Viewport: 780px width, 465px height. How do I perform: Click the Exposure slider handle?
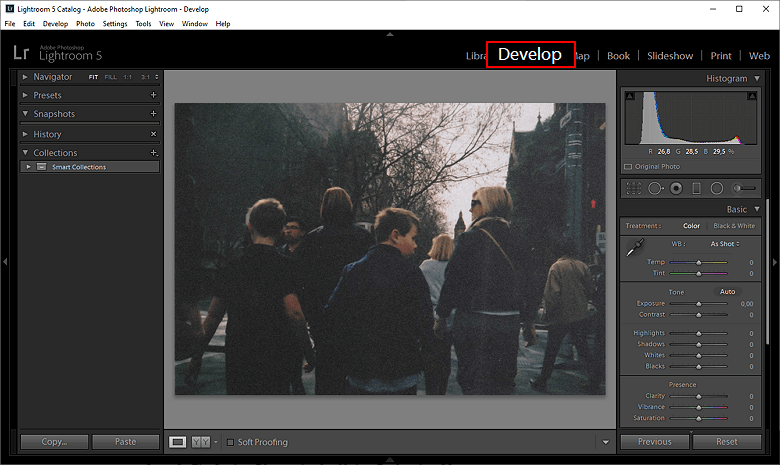698,304
